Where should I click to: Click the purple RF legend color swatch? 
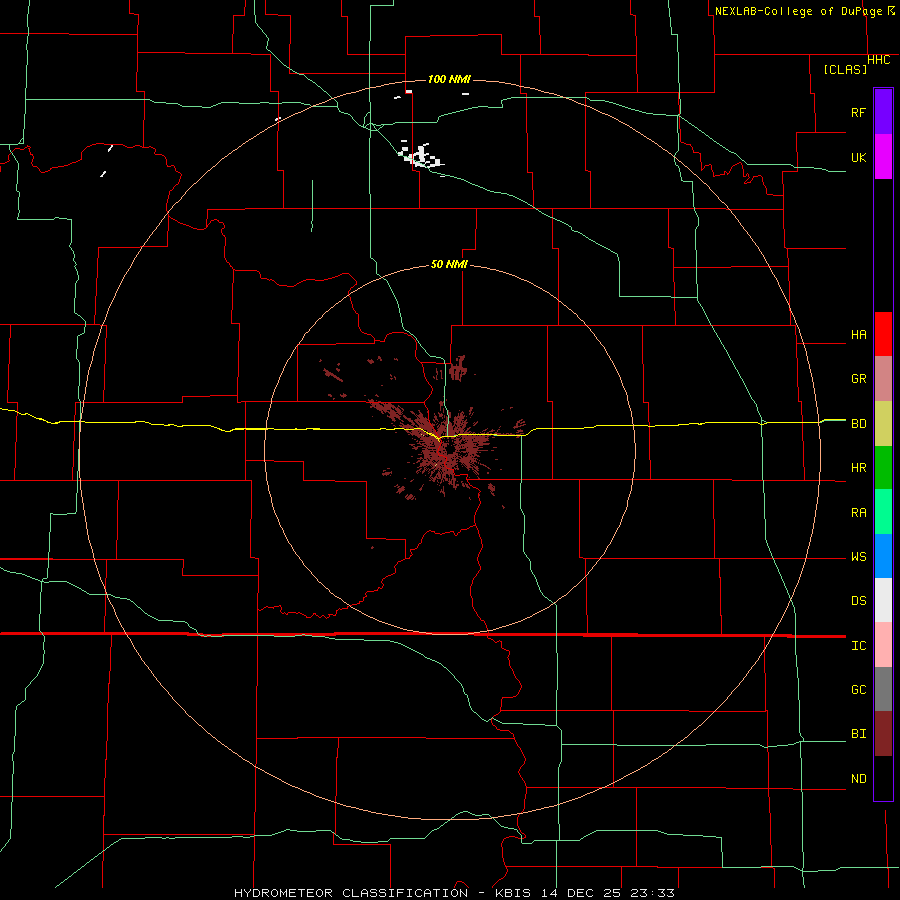(883, 112)
